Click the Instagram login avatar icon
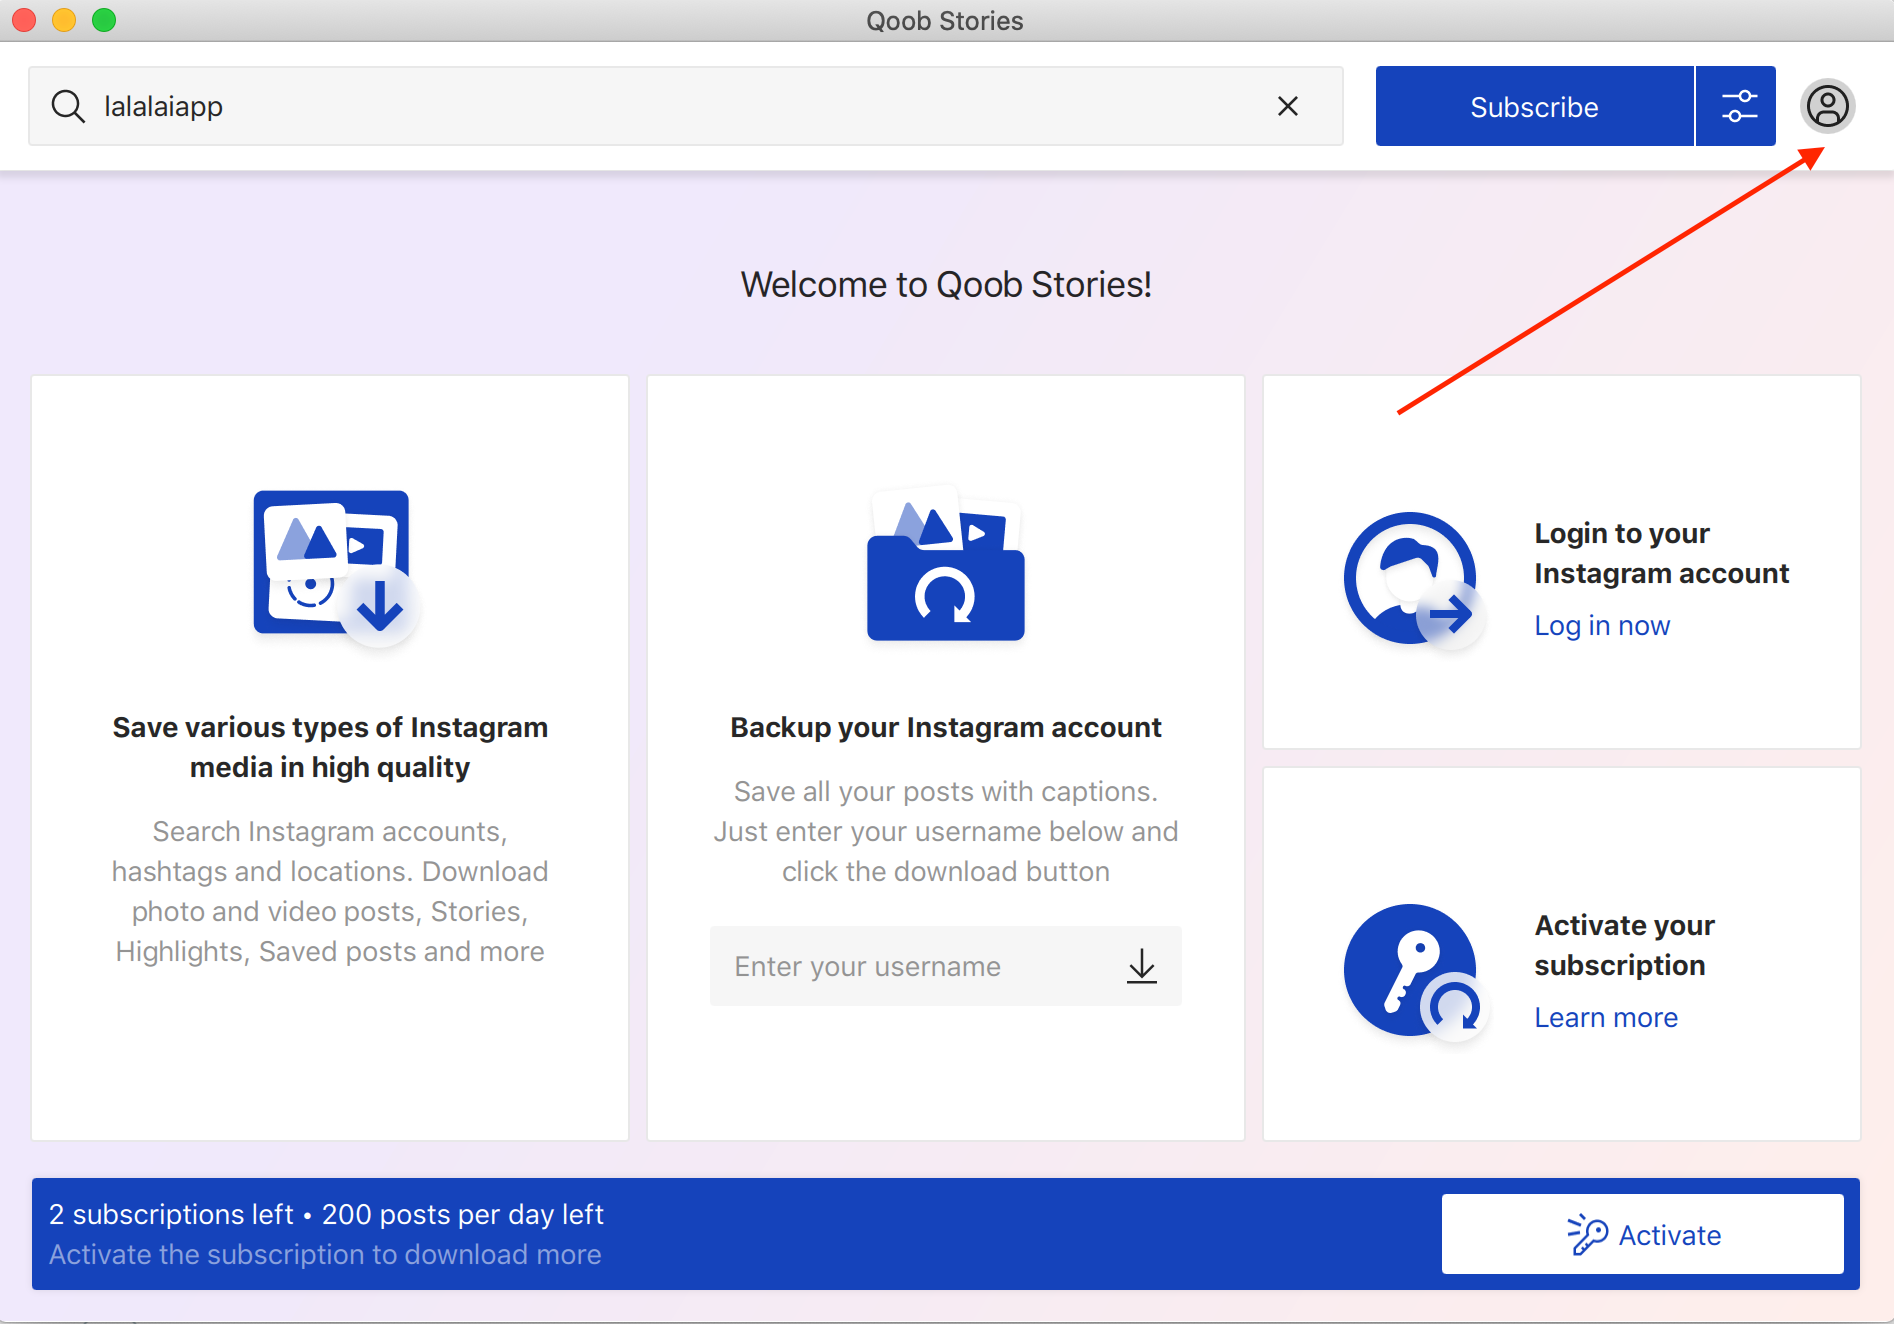Screen dimensions: 1894x1324 click(x=1414, y=580)
